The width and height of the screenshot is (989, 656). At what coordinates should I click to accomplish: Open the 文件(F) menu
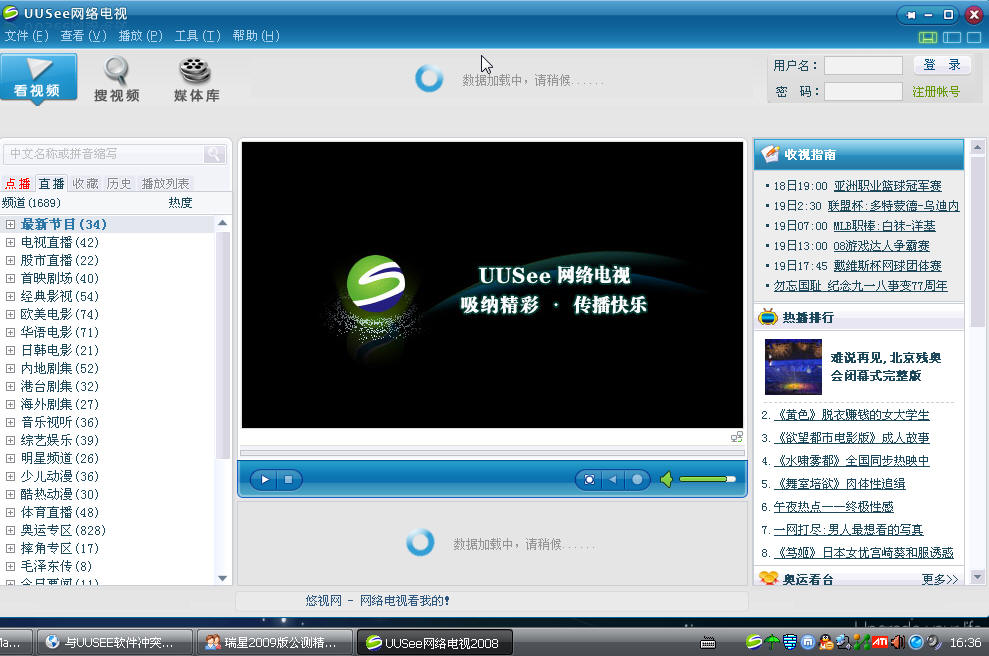coord(26,36)
